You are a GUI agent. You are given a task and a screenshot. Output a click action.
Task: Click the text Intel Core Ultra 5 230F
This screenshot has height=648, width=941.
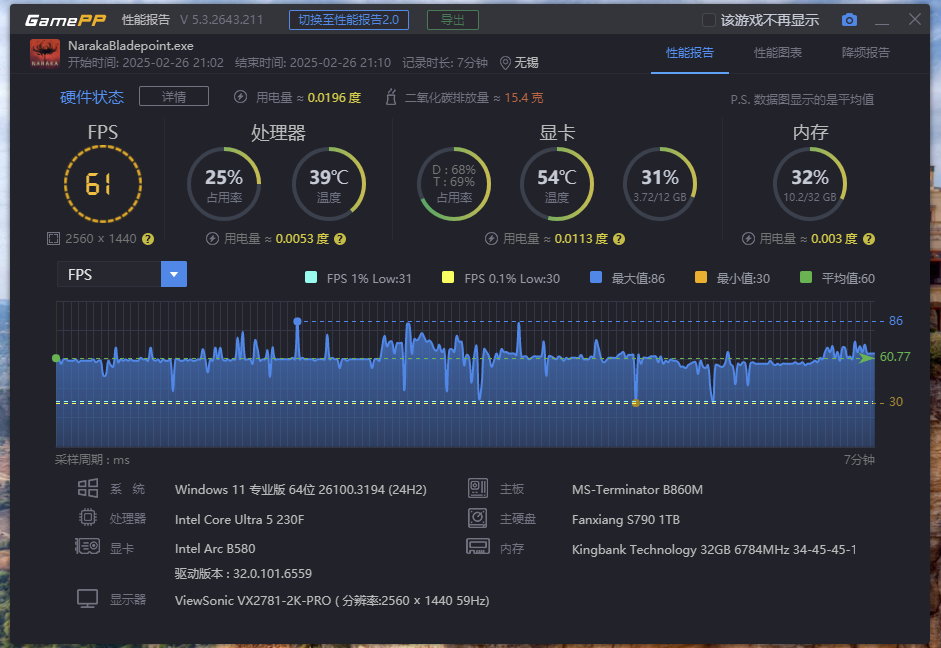coord(239,520)
